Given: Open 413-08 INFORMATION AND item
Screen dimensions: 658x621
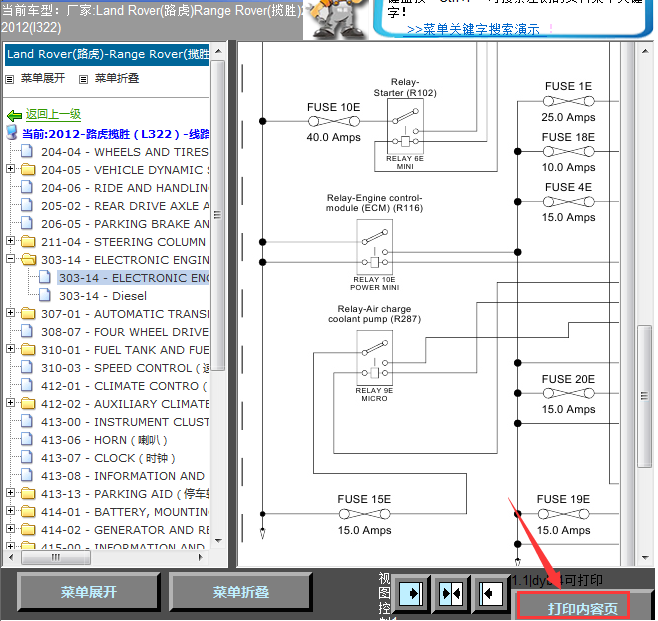Looking at the screenshot, I should click(123, 476).
